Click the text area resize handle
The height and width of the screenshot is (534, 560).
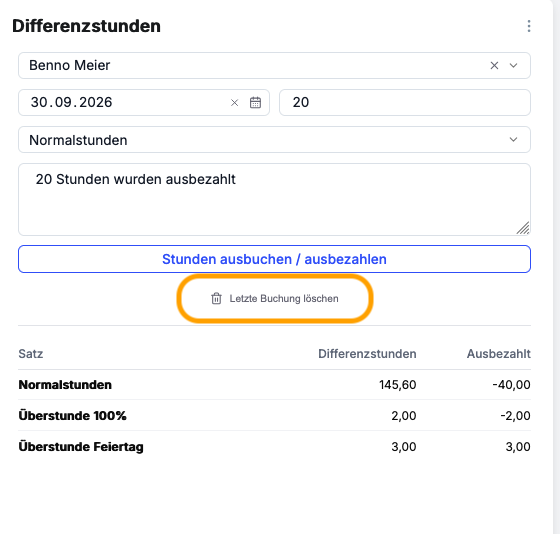pyautogui.click(x=523, y=228)
